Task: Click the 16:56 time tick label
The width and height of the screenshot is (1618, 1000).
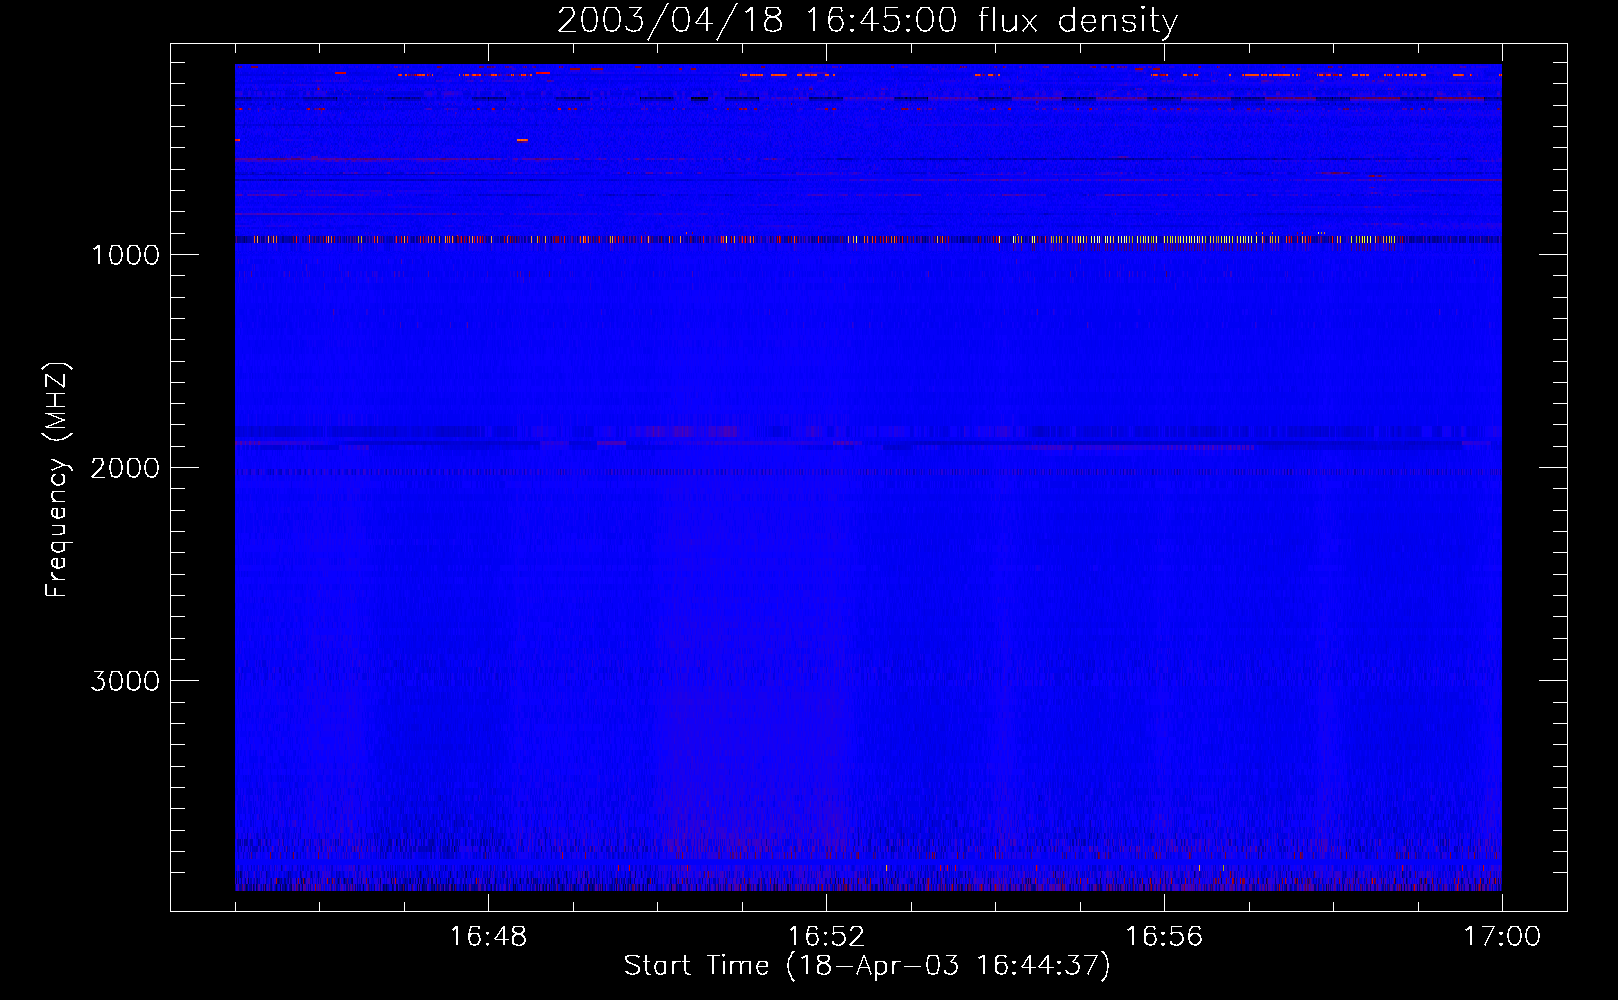Action: pos(1164,937)
